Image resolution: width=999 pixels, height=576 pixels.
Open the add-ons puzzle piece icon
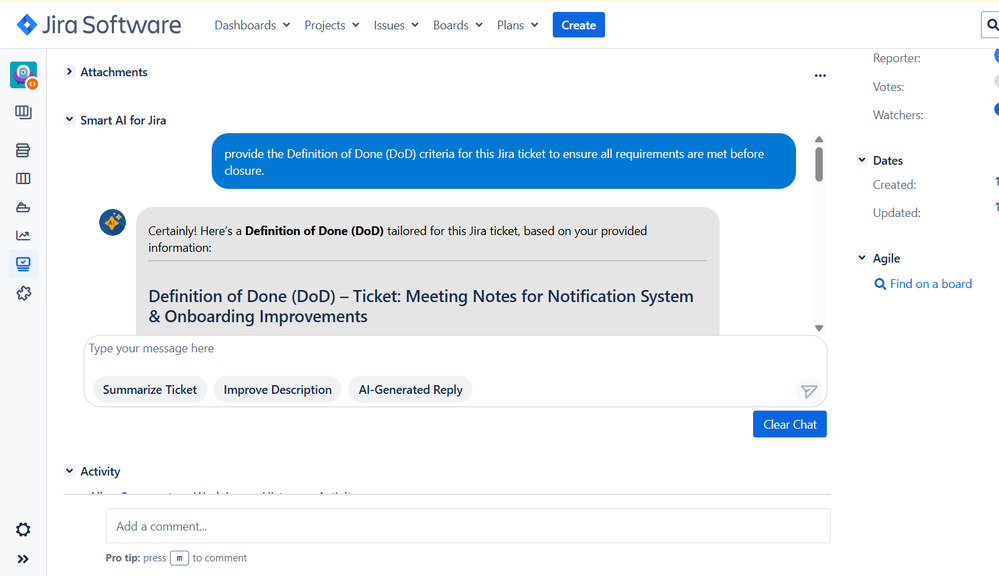pyautogui.click(x=24, y=293)
